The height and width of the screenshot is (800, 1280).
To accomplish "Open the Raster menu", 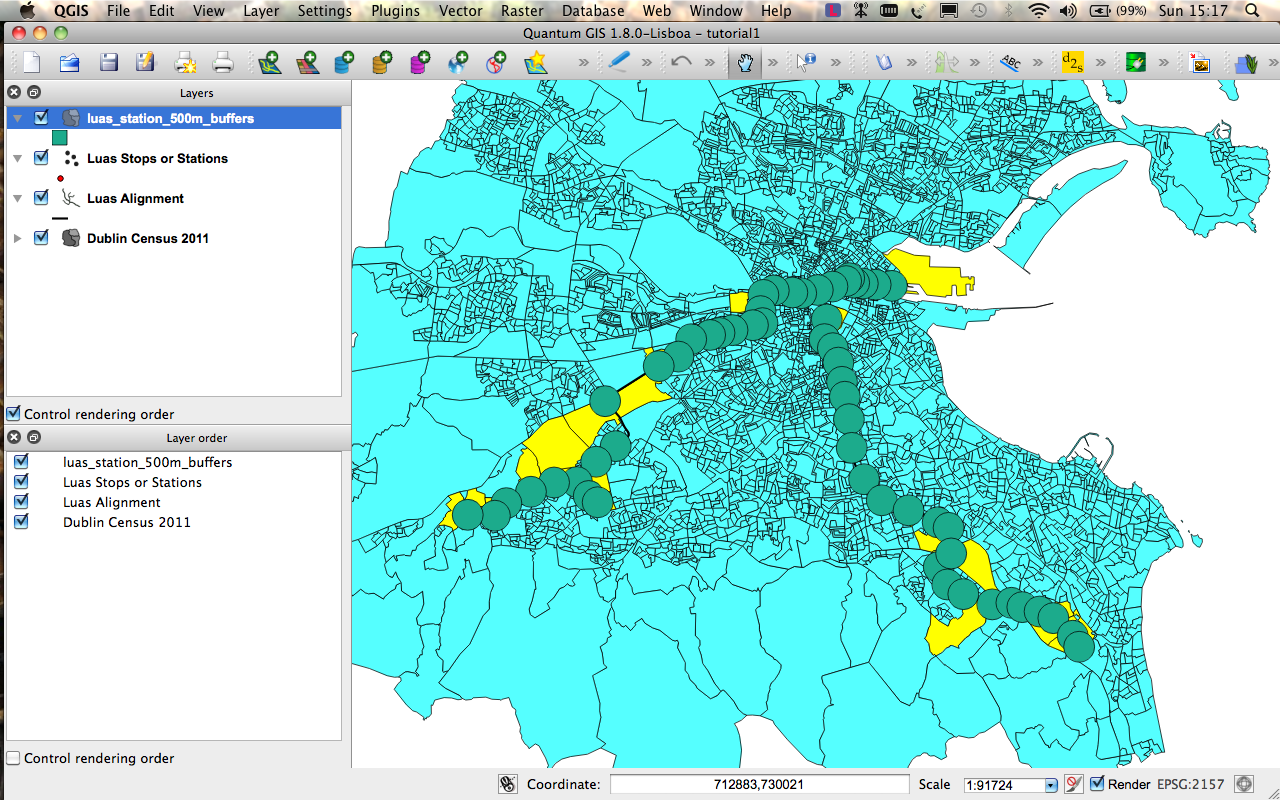I will (x=523, y=11).
